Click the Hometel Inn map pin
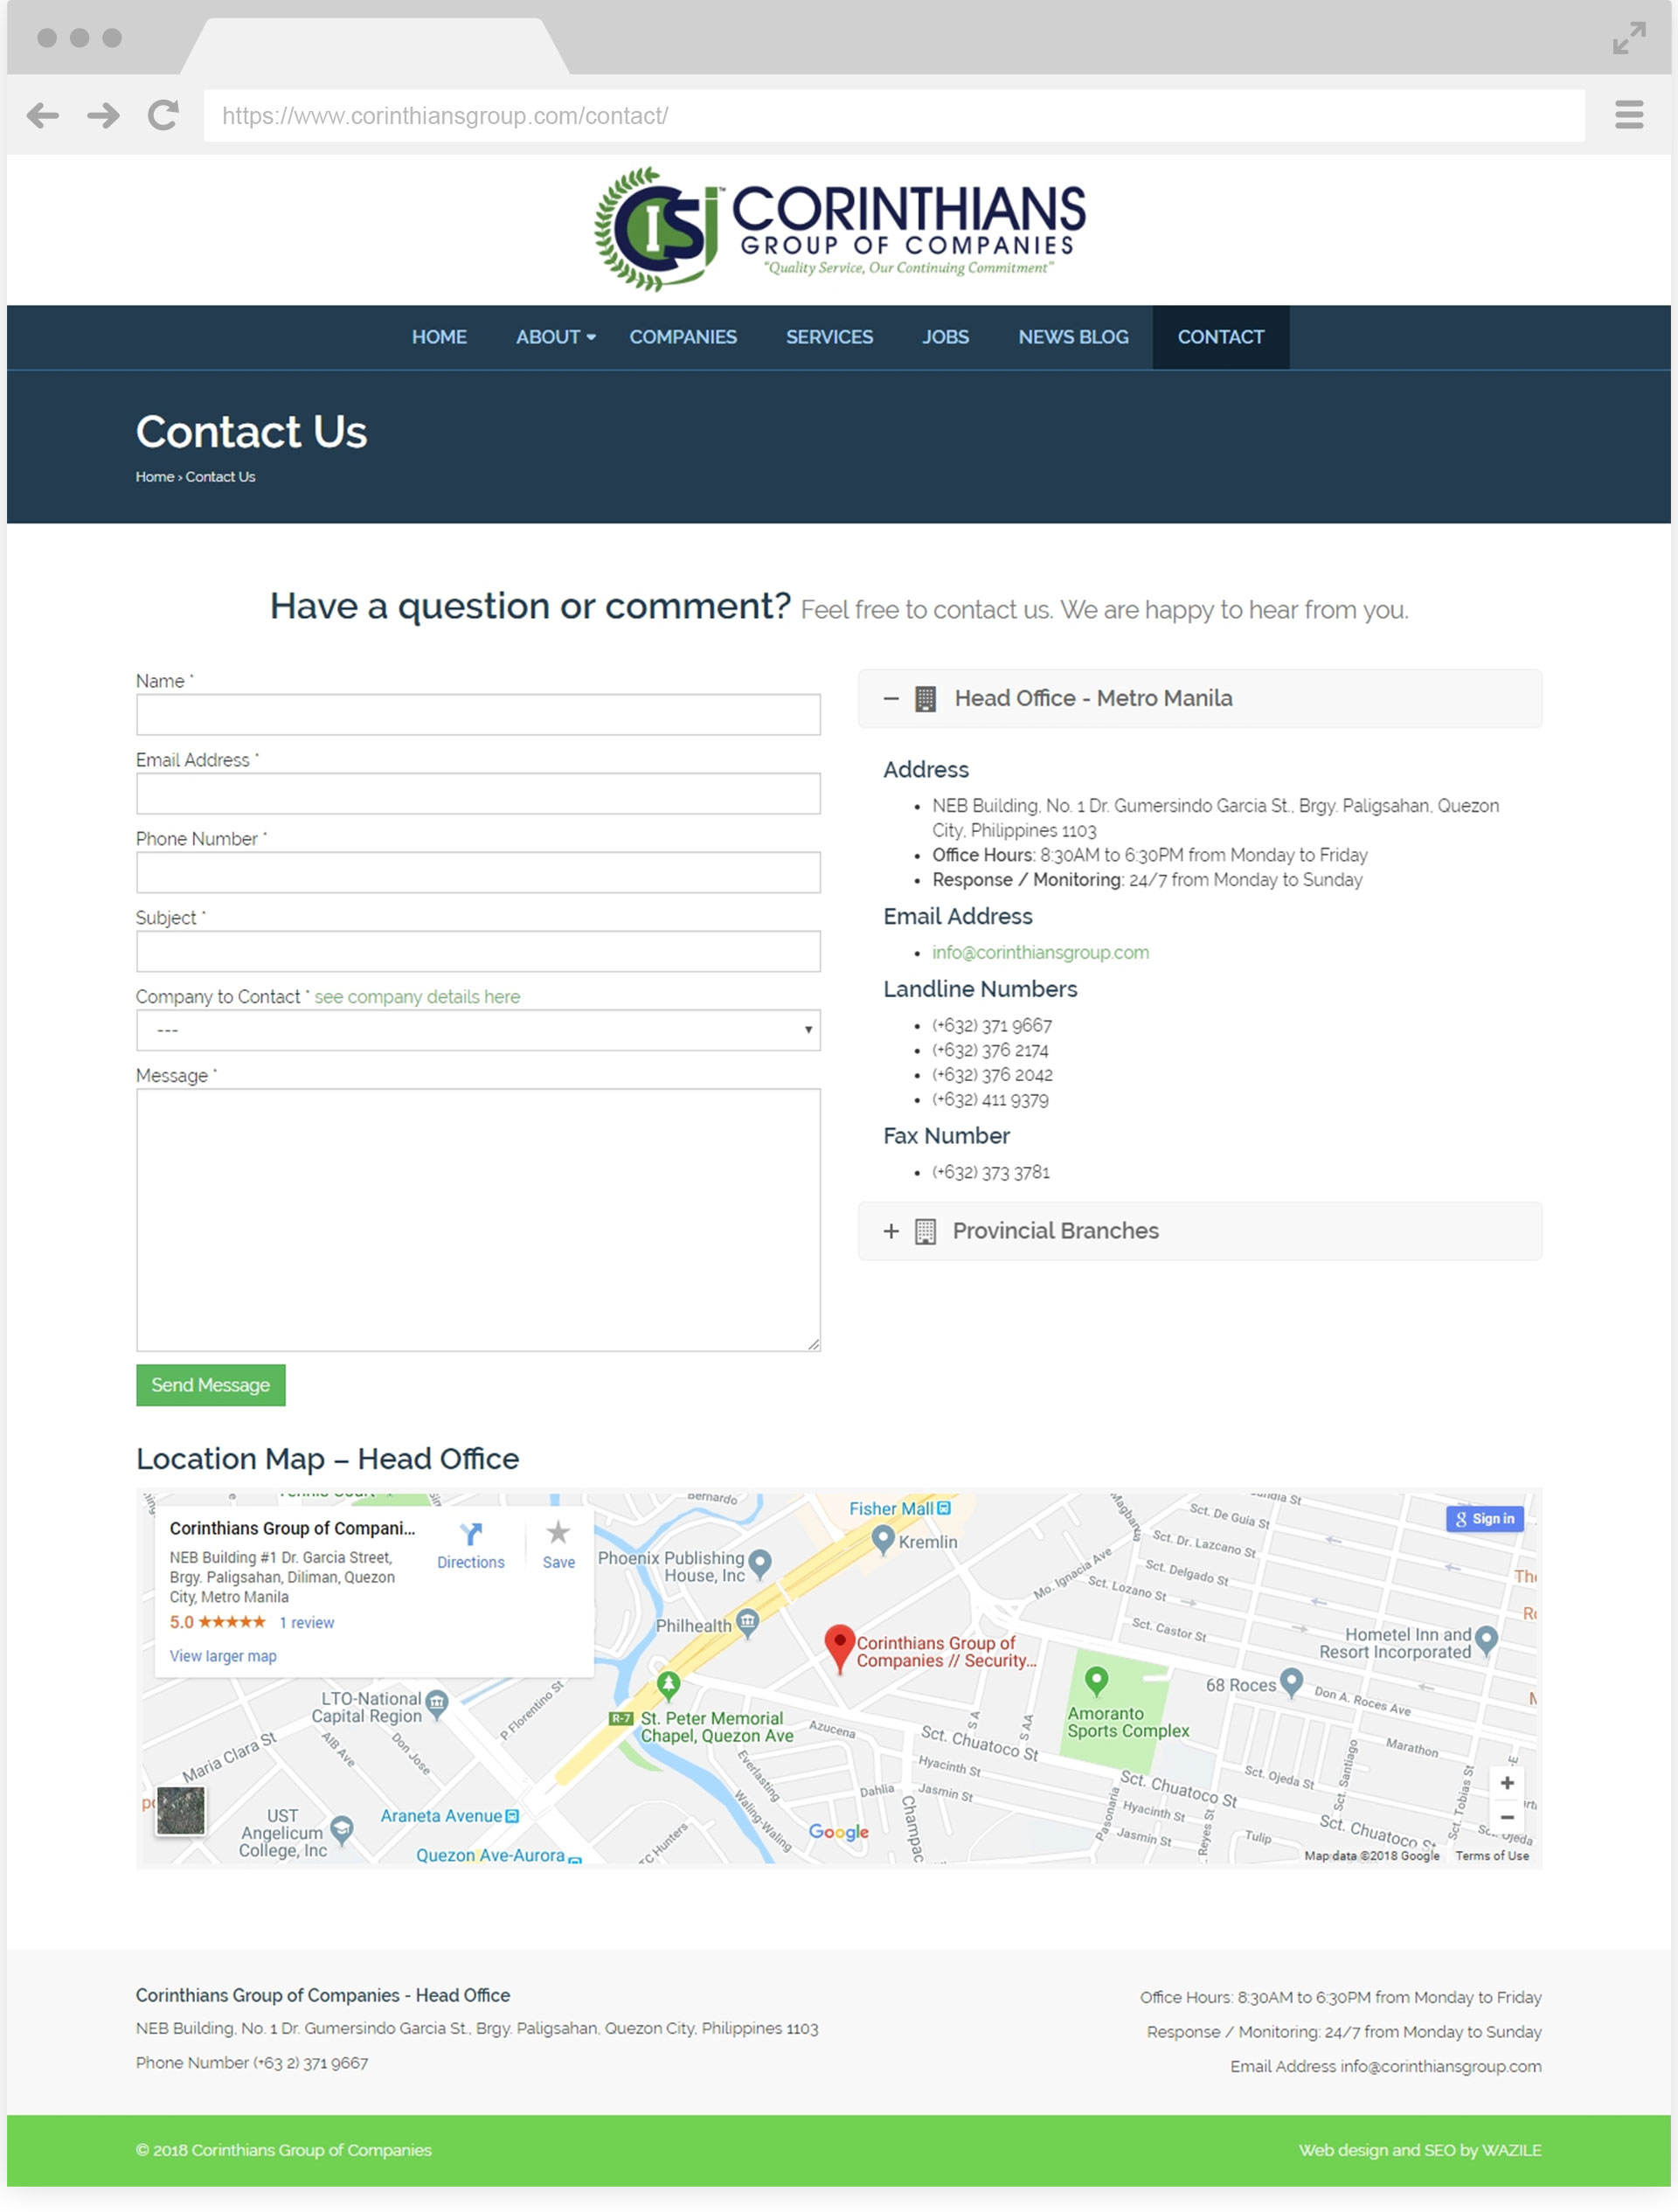 pos(1486,1640)
